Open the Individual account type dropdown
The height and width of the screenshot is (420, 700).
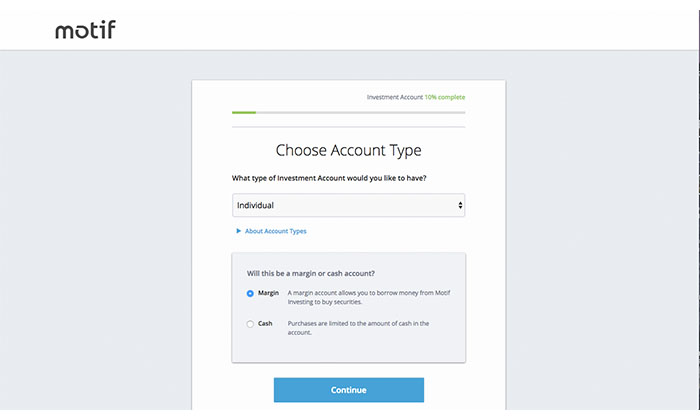348,205
